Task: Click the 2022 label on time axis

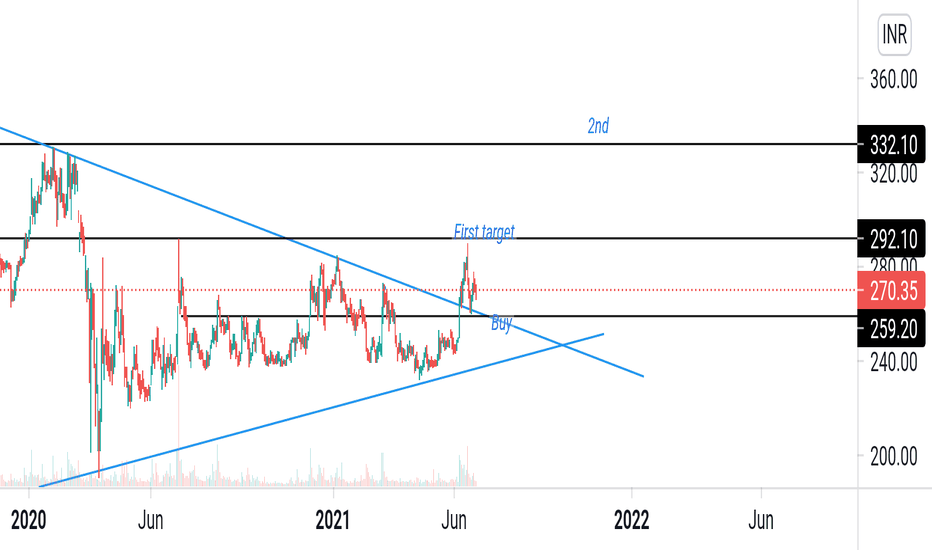Action: click(632, 520)
